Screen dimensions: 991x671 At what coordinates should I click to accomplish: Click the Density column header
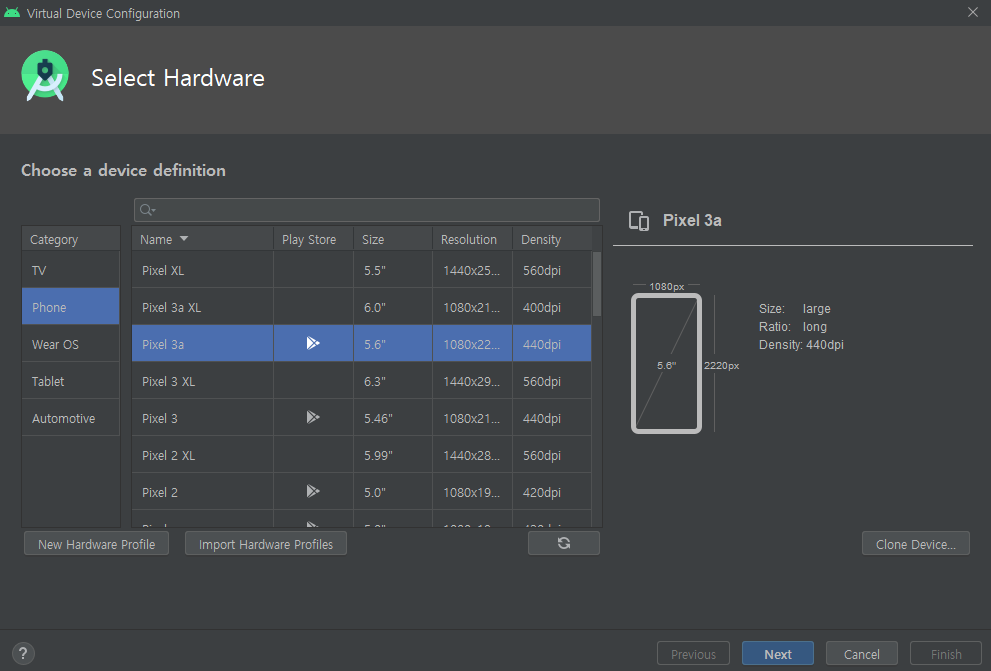pos(552,239)
